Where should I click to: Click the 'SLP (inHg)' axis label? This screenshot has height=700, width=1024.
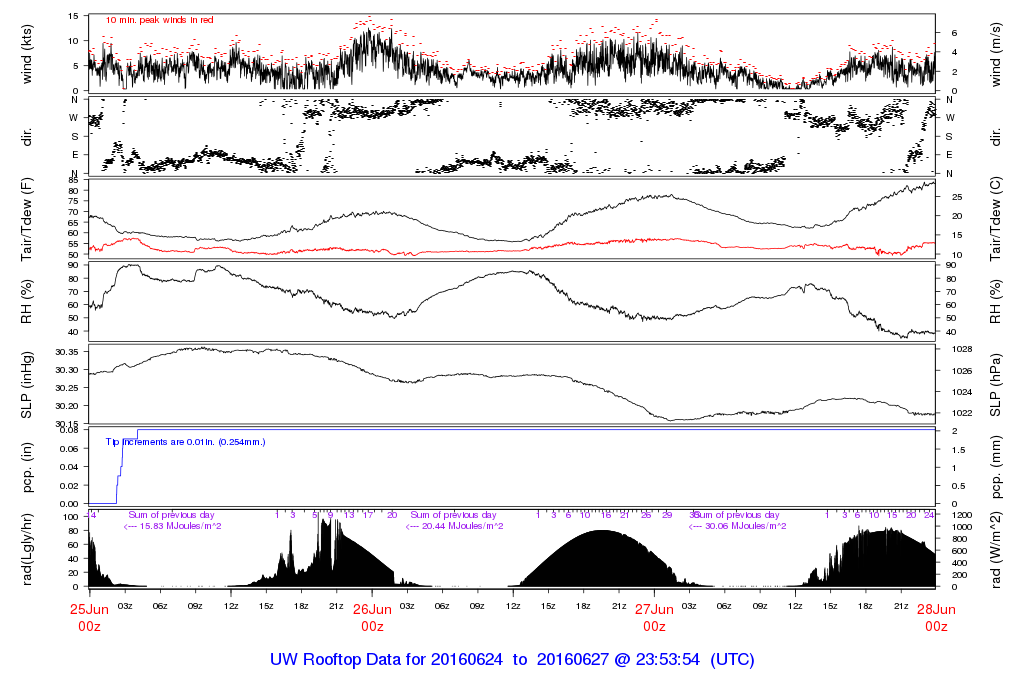(27, 384)
